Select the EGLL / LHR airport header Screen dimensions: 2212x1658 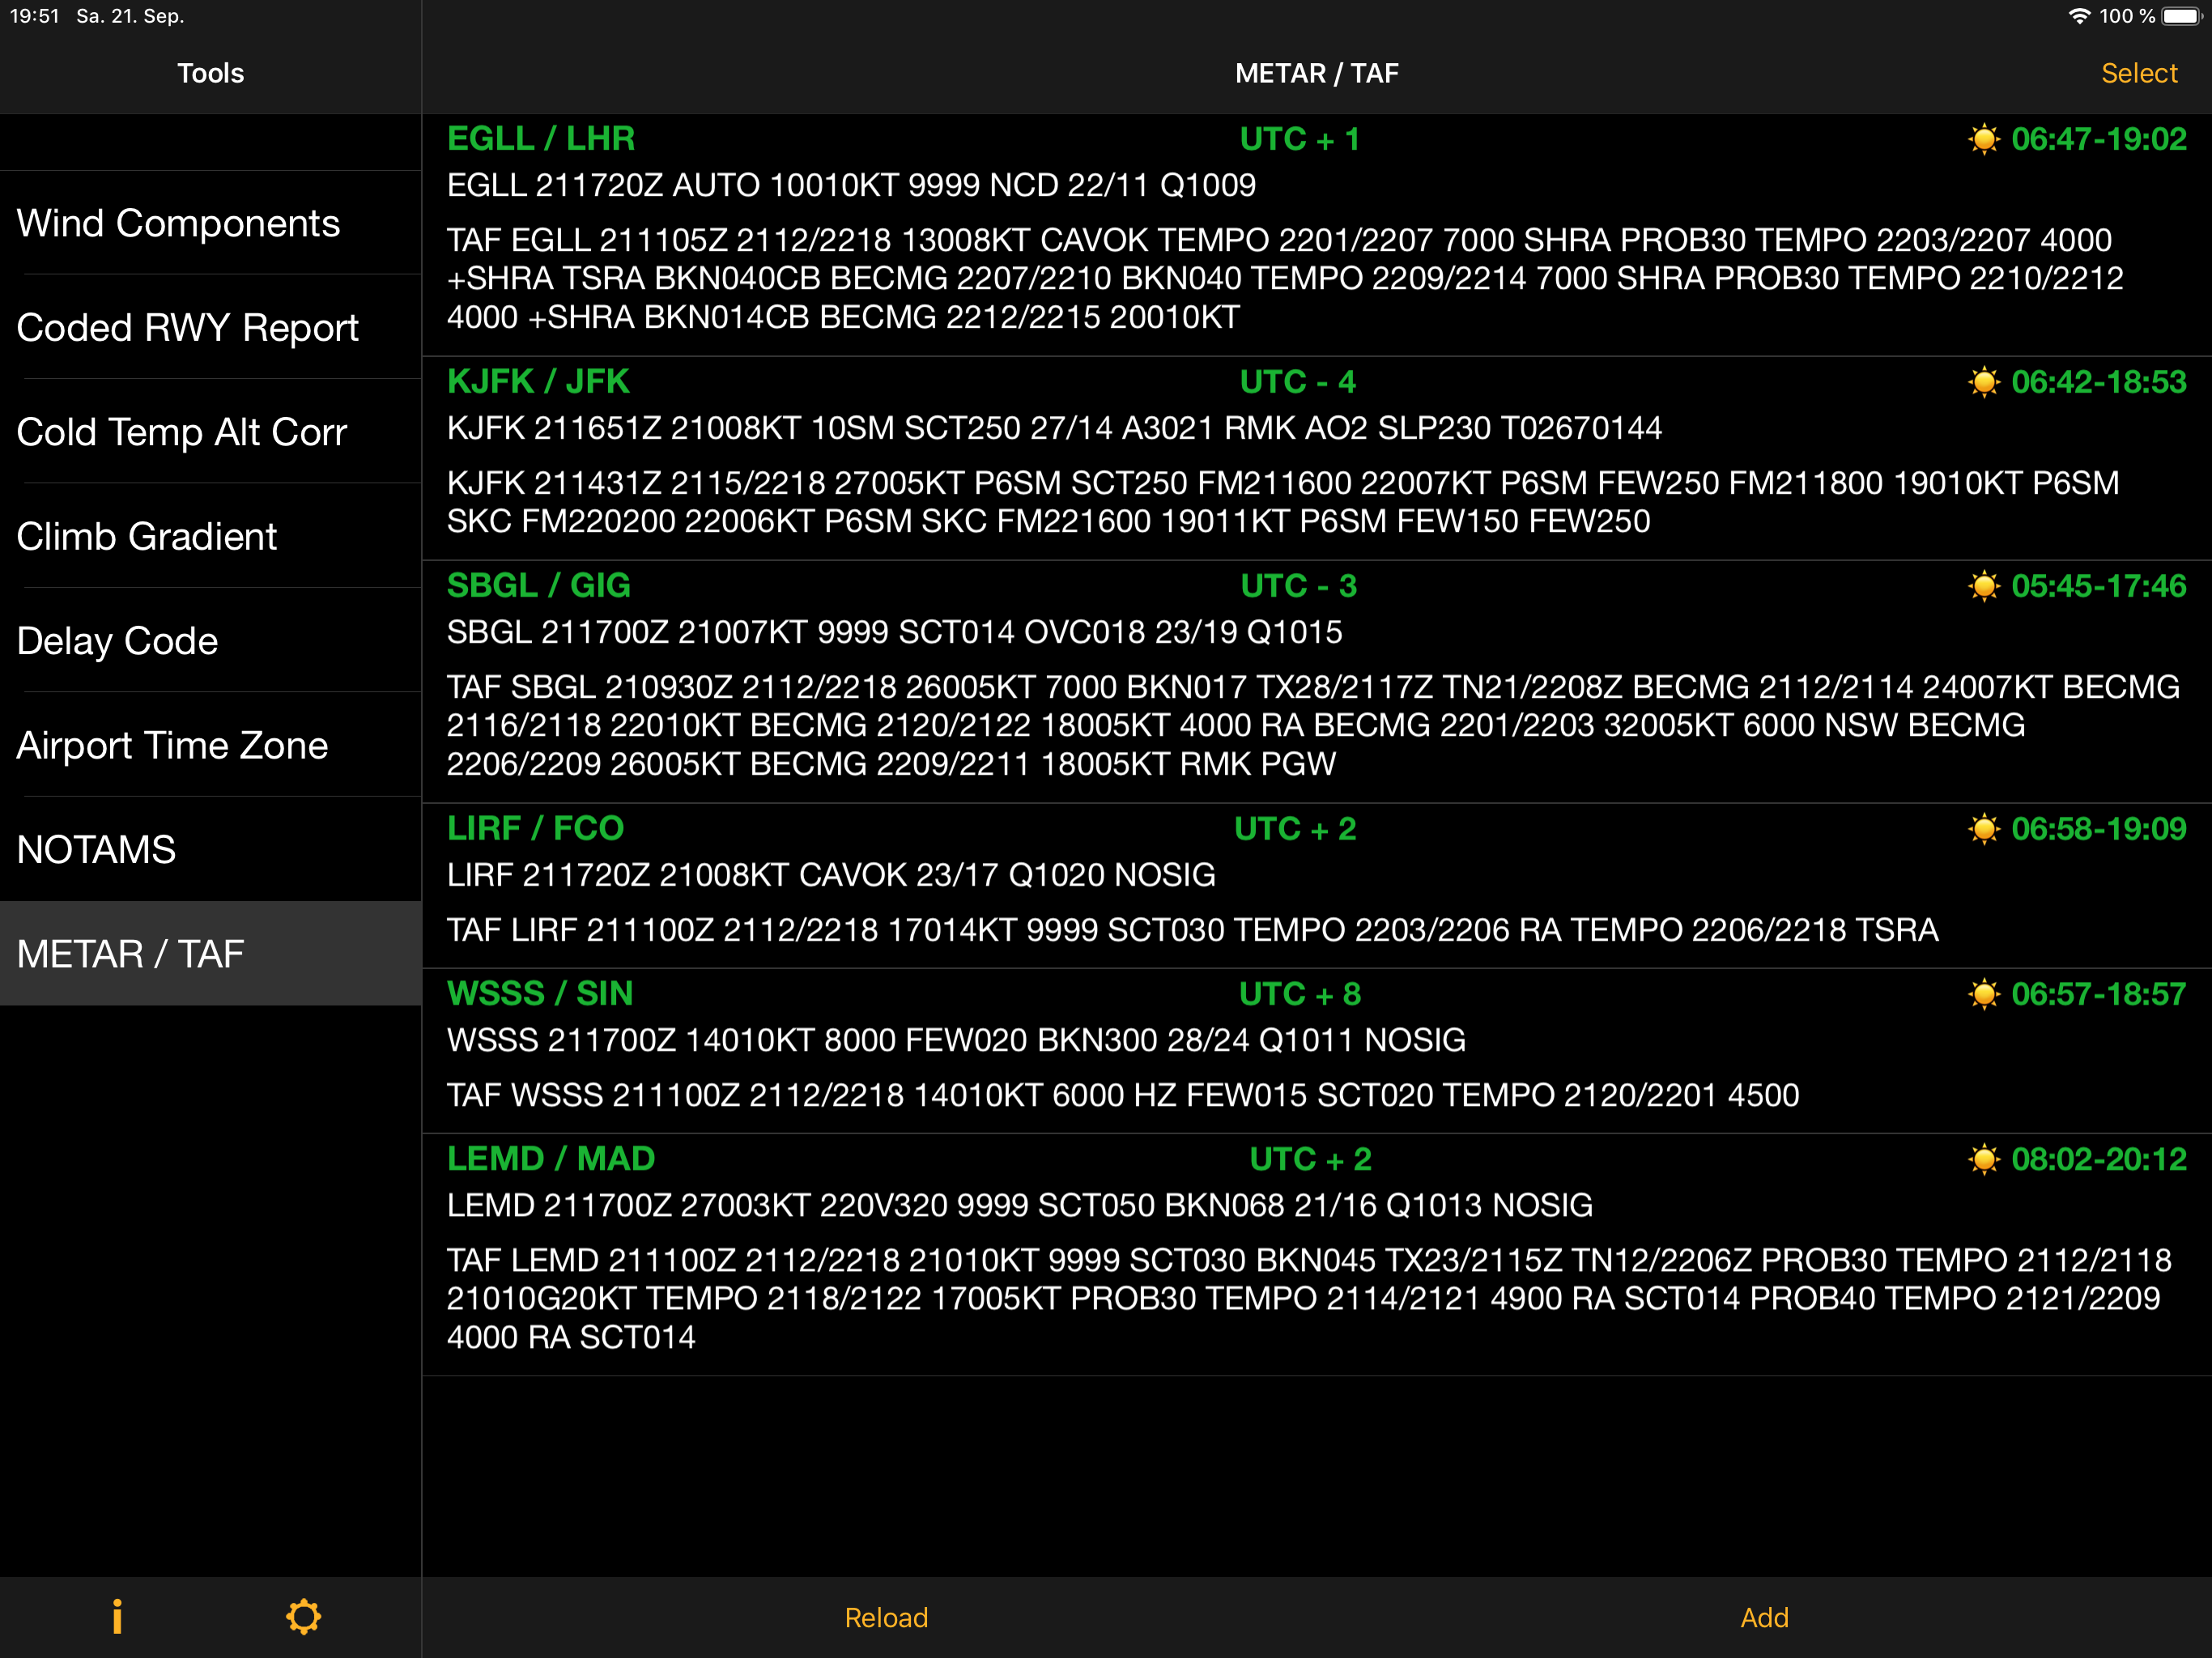541,139
